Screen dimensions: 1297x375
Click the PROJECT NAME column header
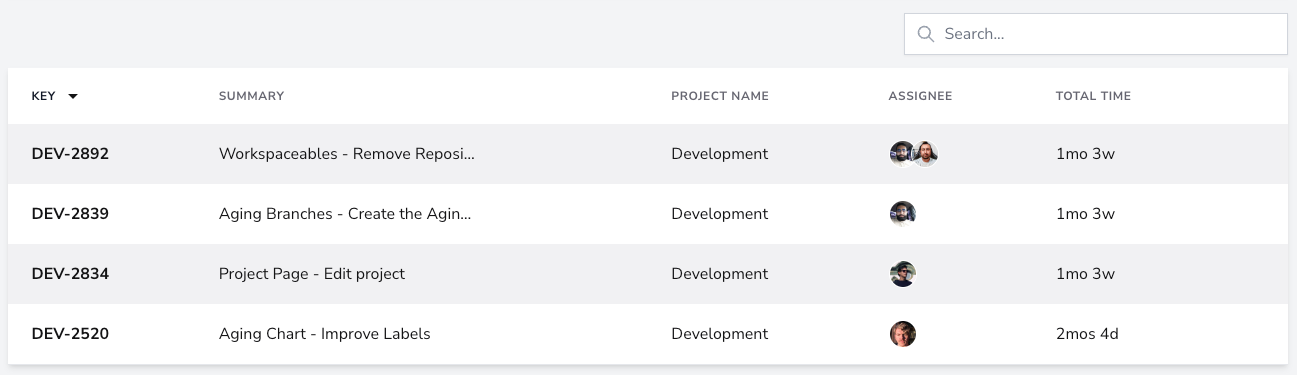point(720,96)
